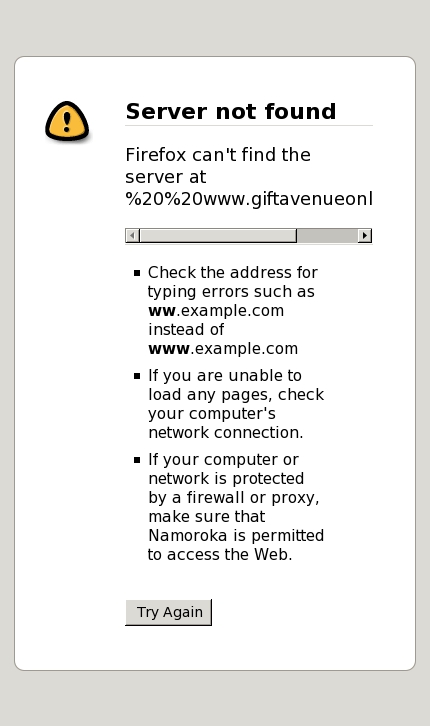This screenshot has width=430, height=726.
Task: Click the firewall or proxy tip text
Action: 236,507
